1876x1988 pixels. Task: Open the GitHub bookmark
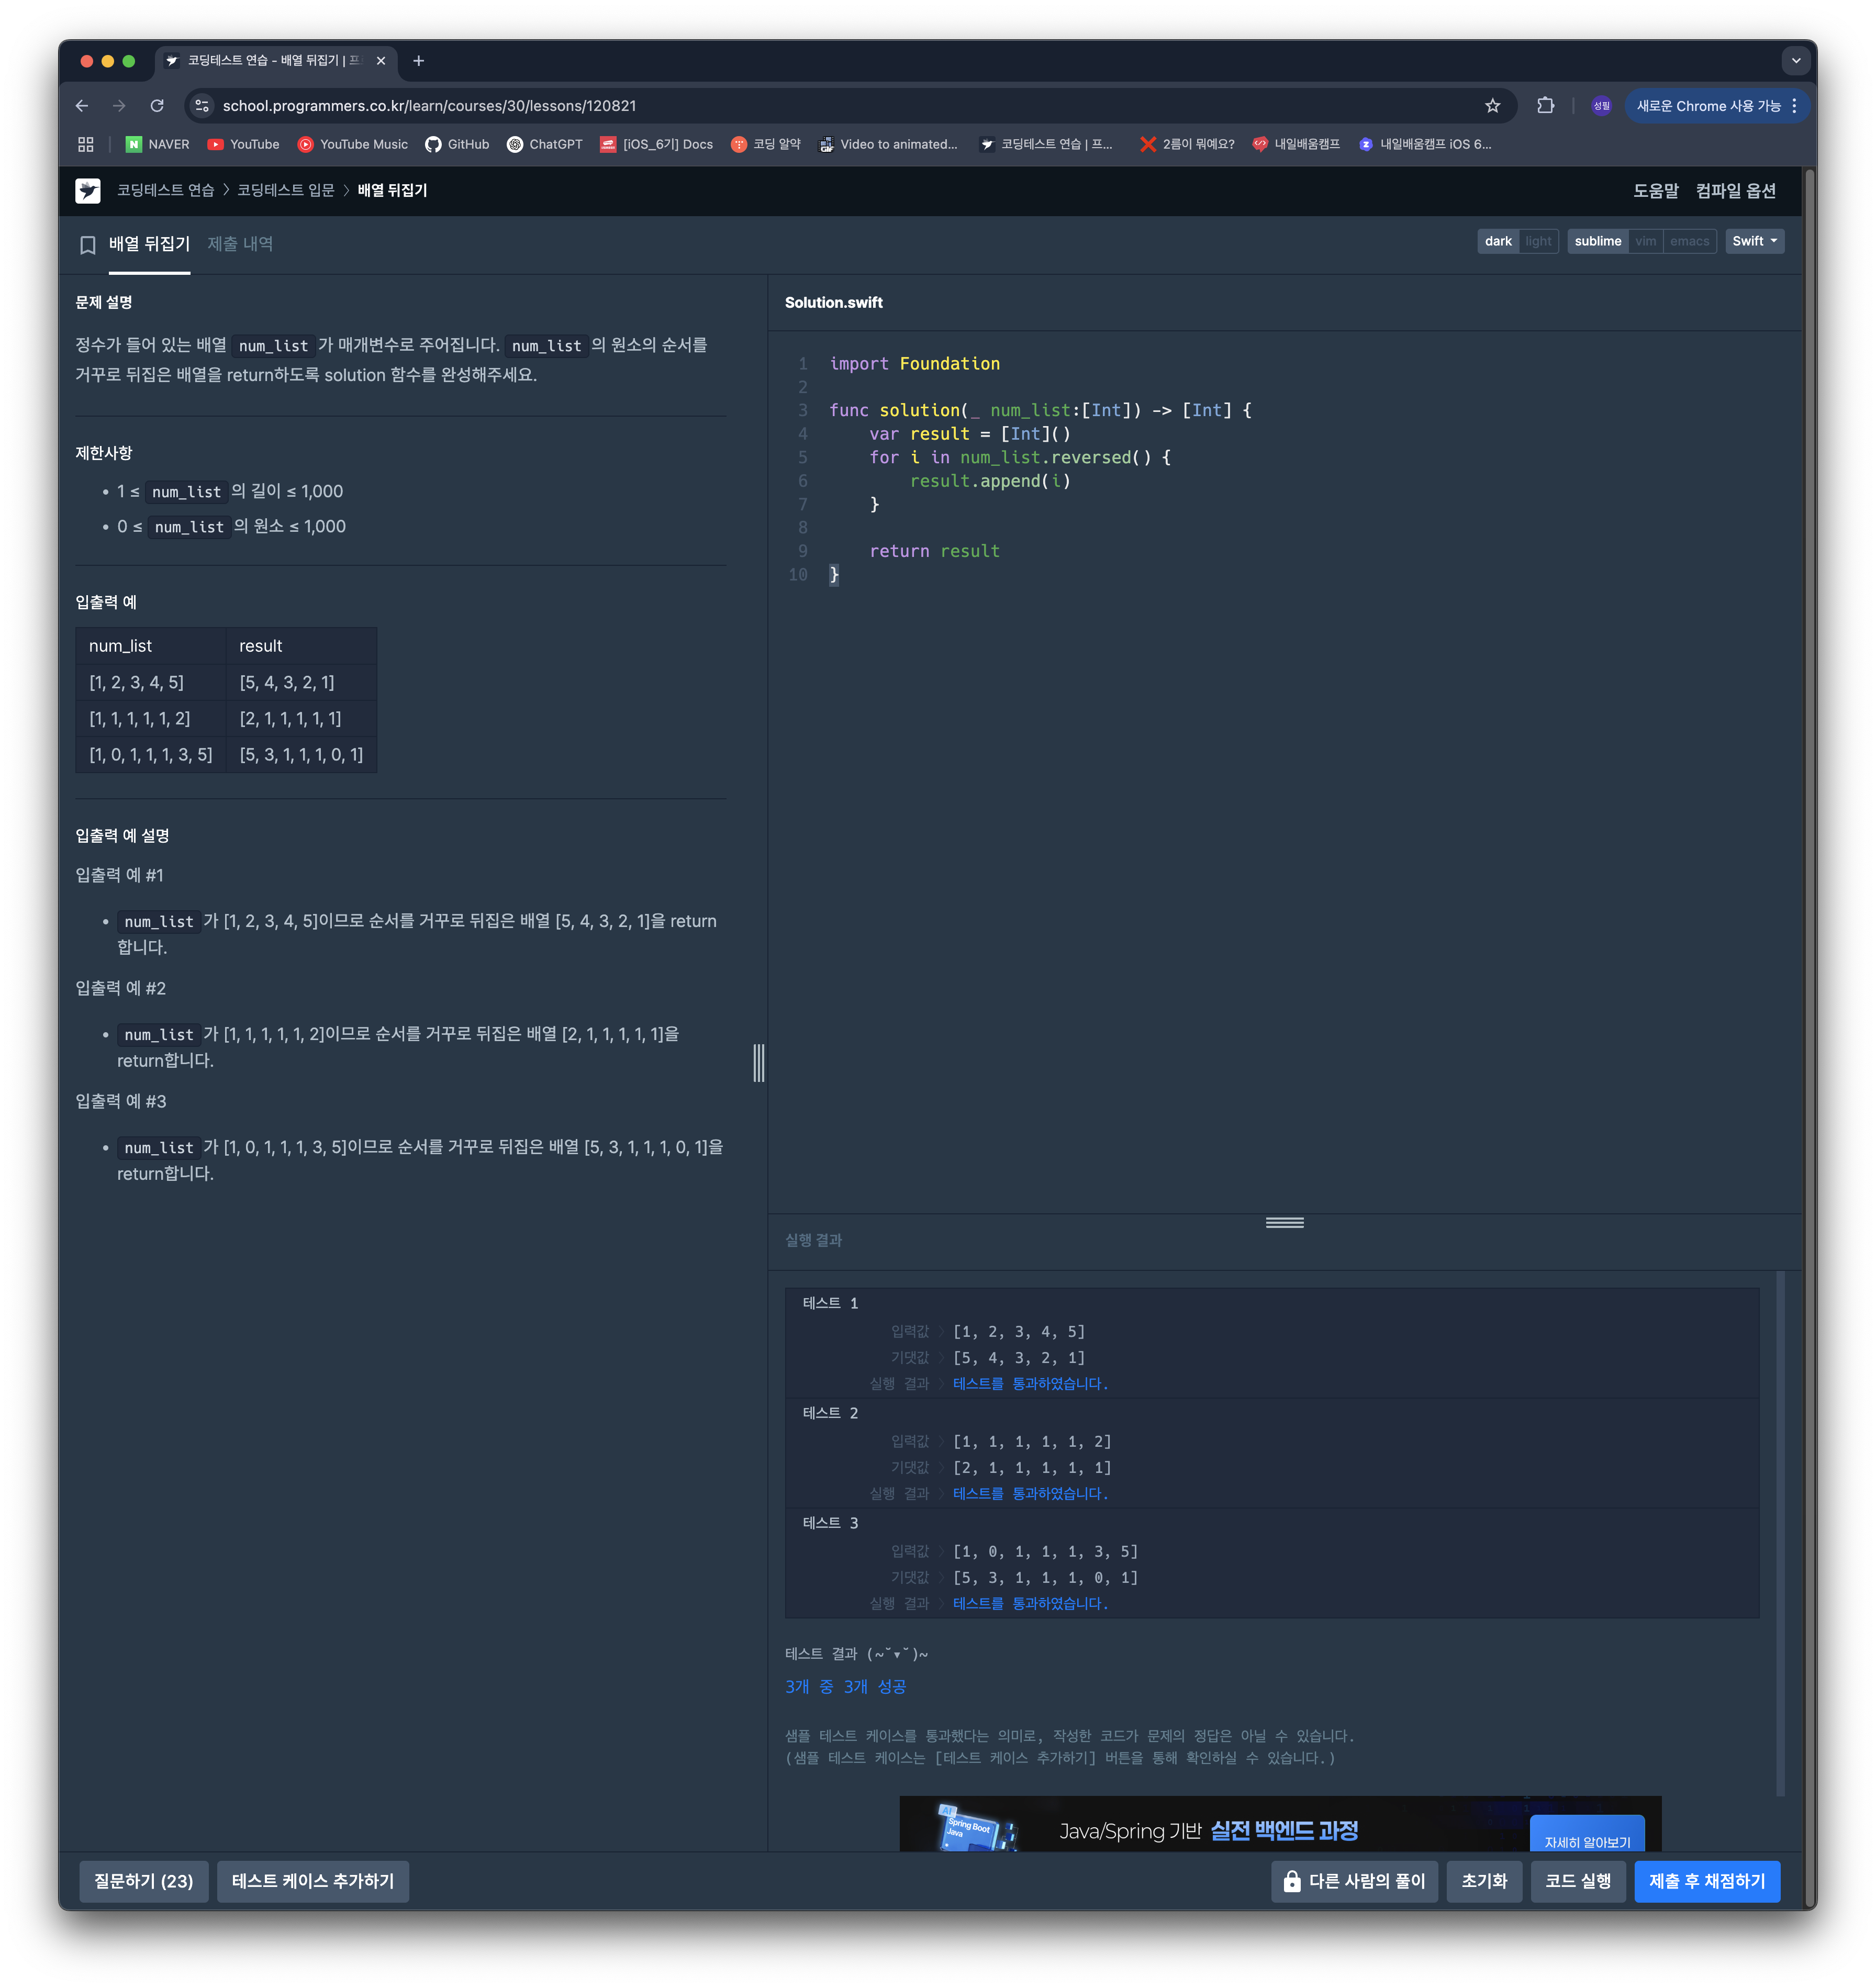(457, 144)
